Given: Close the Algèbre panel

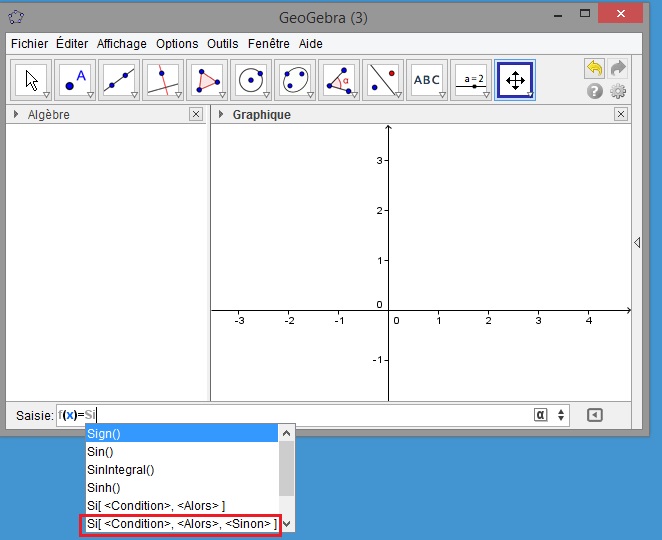Looking at the screenshot, I should (196, 115).
